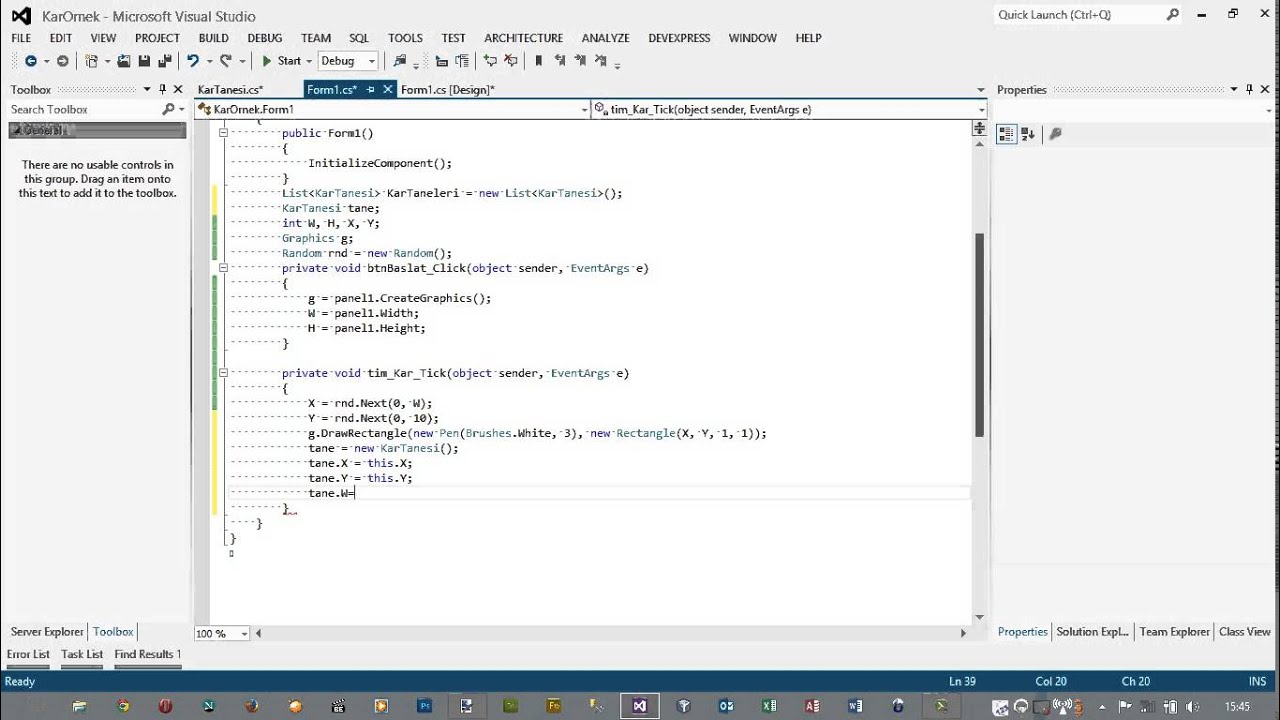Image resolution: width=1280 pixels, height=720 pixels.
Task: Toggle auto-hide pin on the Properties panel
Action: click(1249, 90)
